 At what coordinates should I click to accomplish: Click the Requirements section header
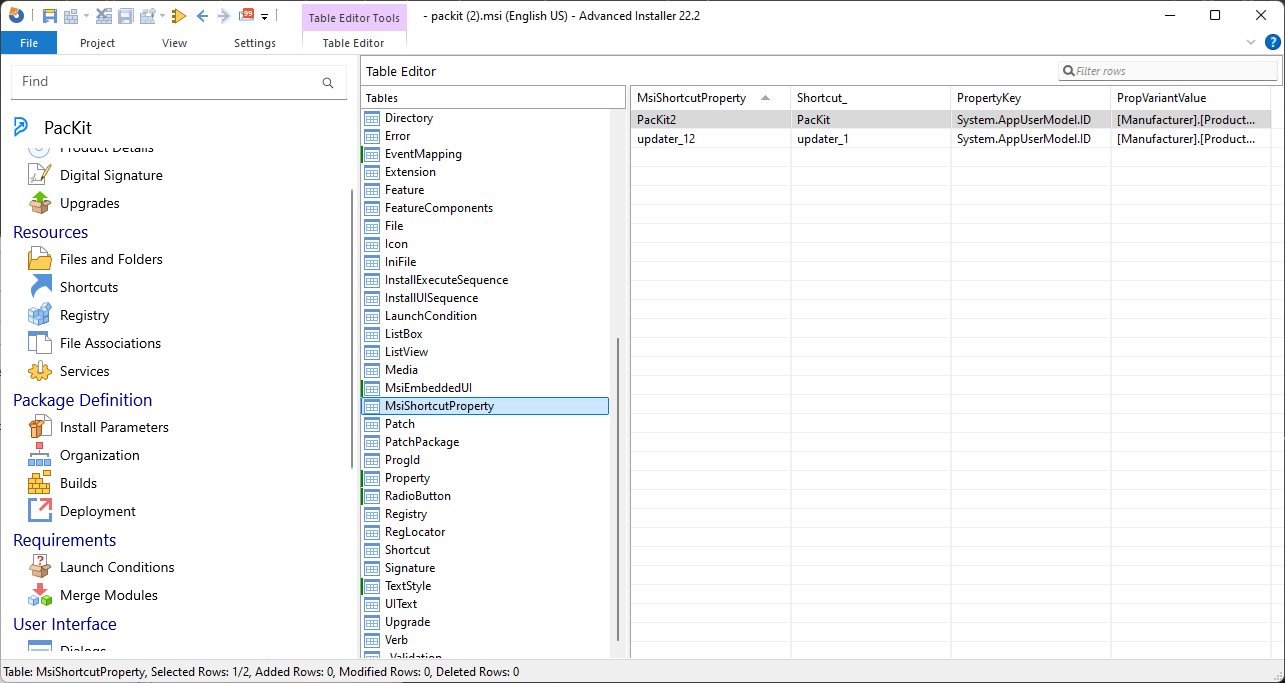click(x=64, y=540)
